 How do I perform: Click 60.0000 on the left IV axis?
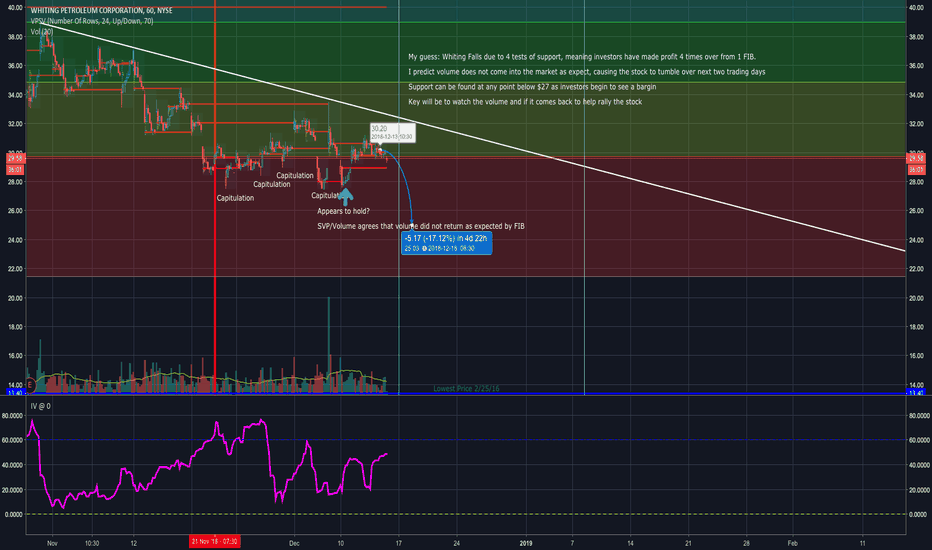pyautogui.click(x=13, y=441)
